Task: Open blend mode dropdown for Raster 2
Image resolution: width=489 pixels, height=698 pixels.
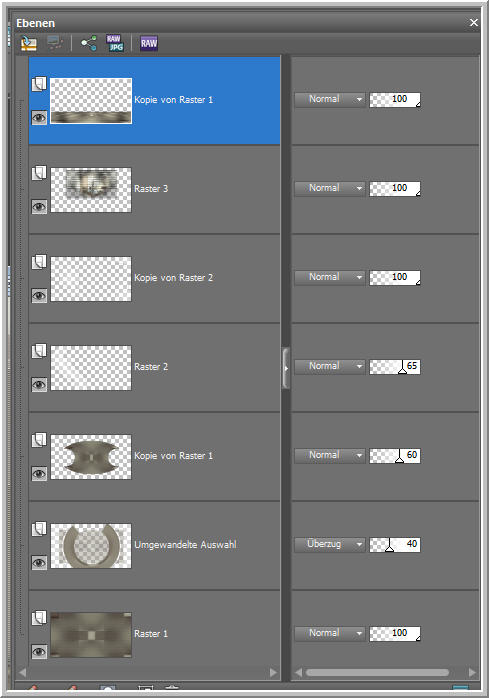Action: [330, 366]
